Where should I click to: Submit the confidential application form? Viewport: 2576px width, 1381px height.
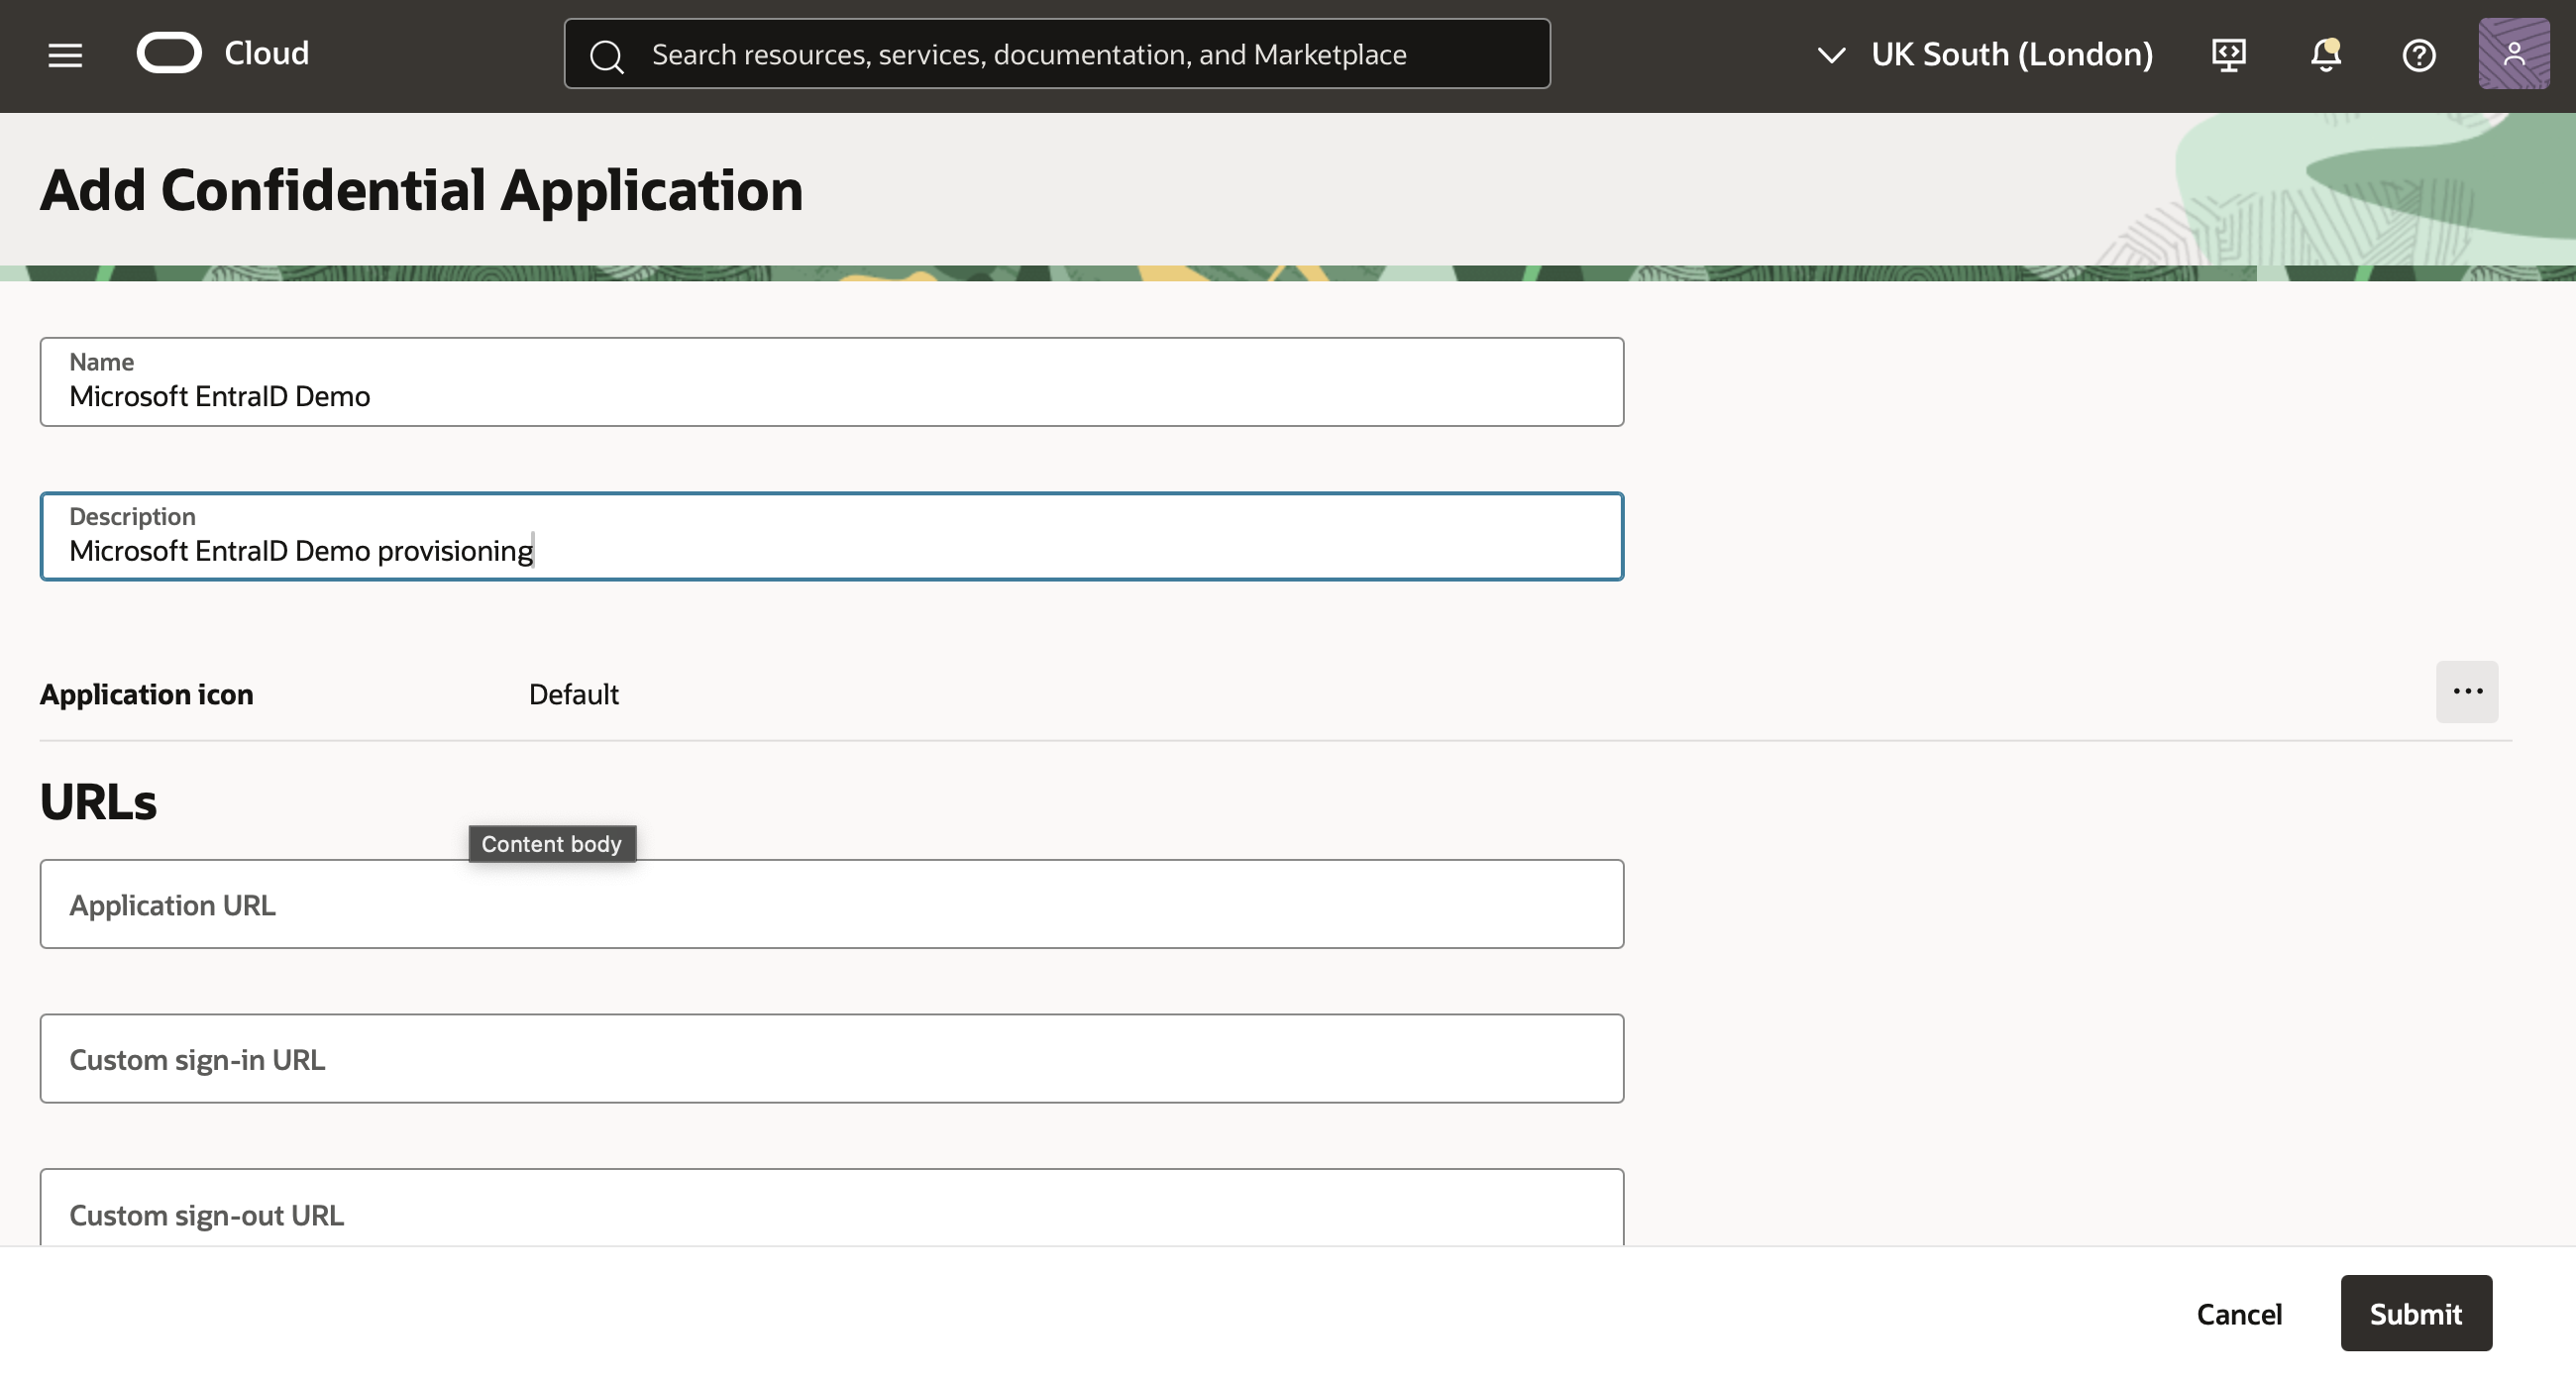tap(2415, 1313)
